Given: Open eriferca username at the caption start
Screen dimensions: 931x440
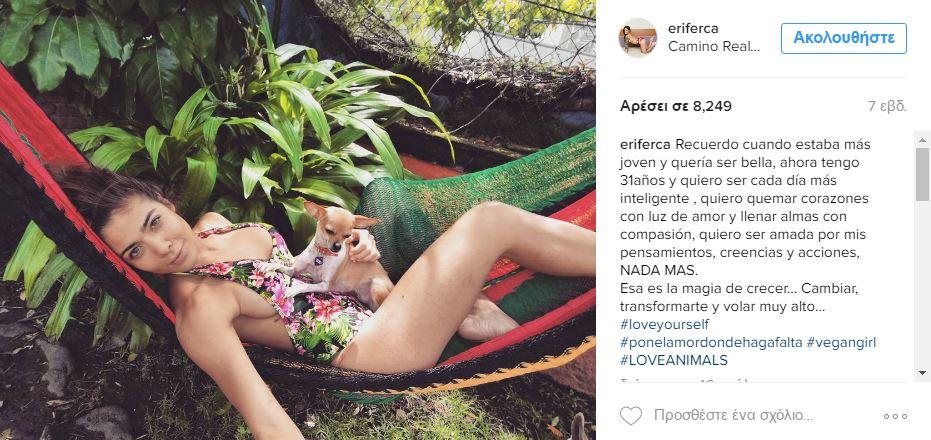Looking at the screenshot, I should pyautogui.click(x=646, y=144).
